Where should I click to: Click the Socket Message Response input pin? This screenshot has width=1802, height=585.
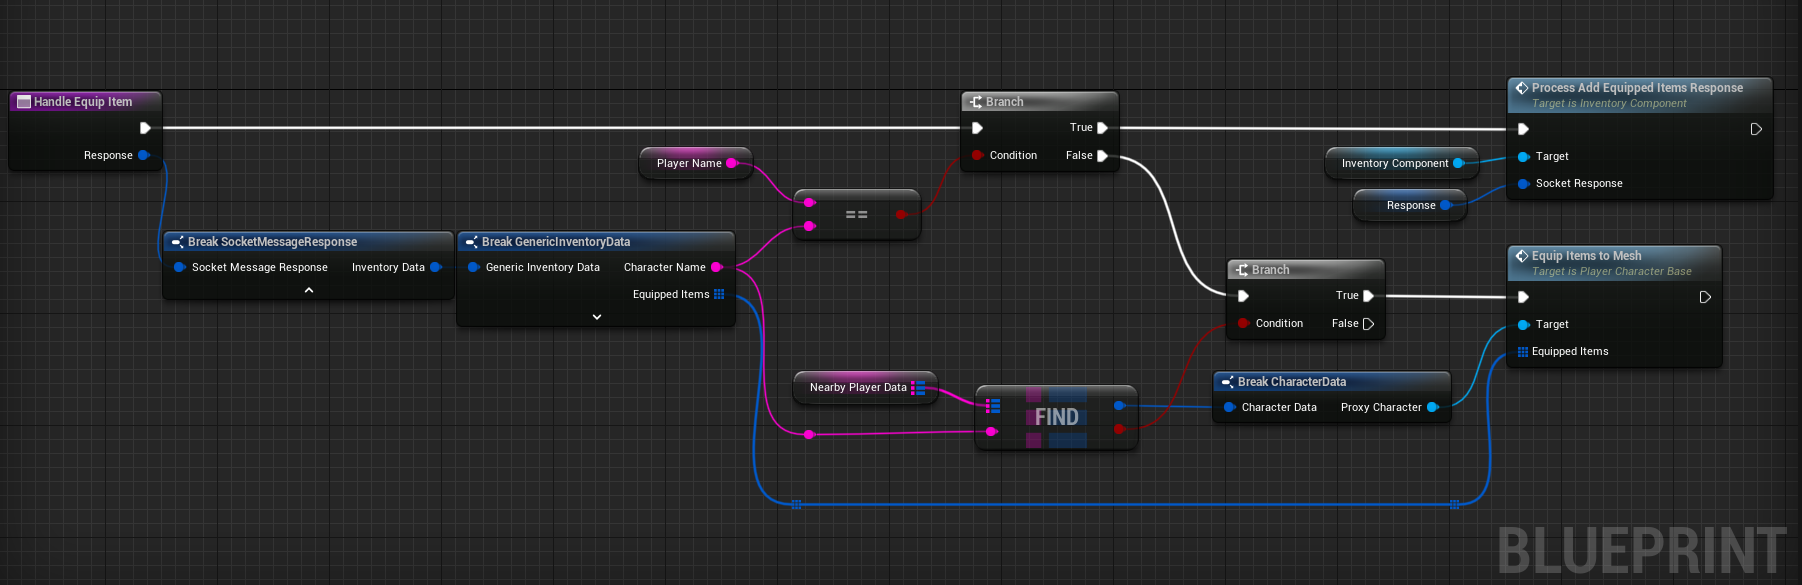(179, 267)
